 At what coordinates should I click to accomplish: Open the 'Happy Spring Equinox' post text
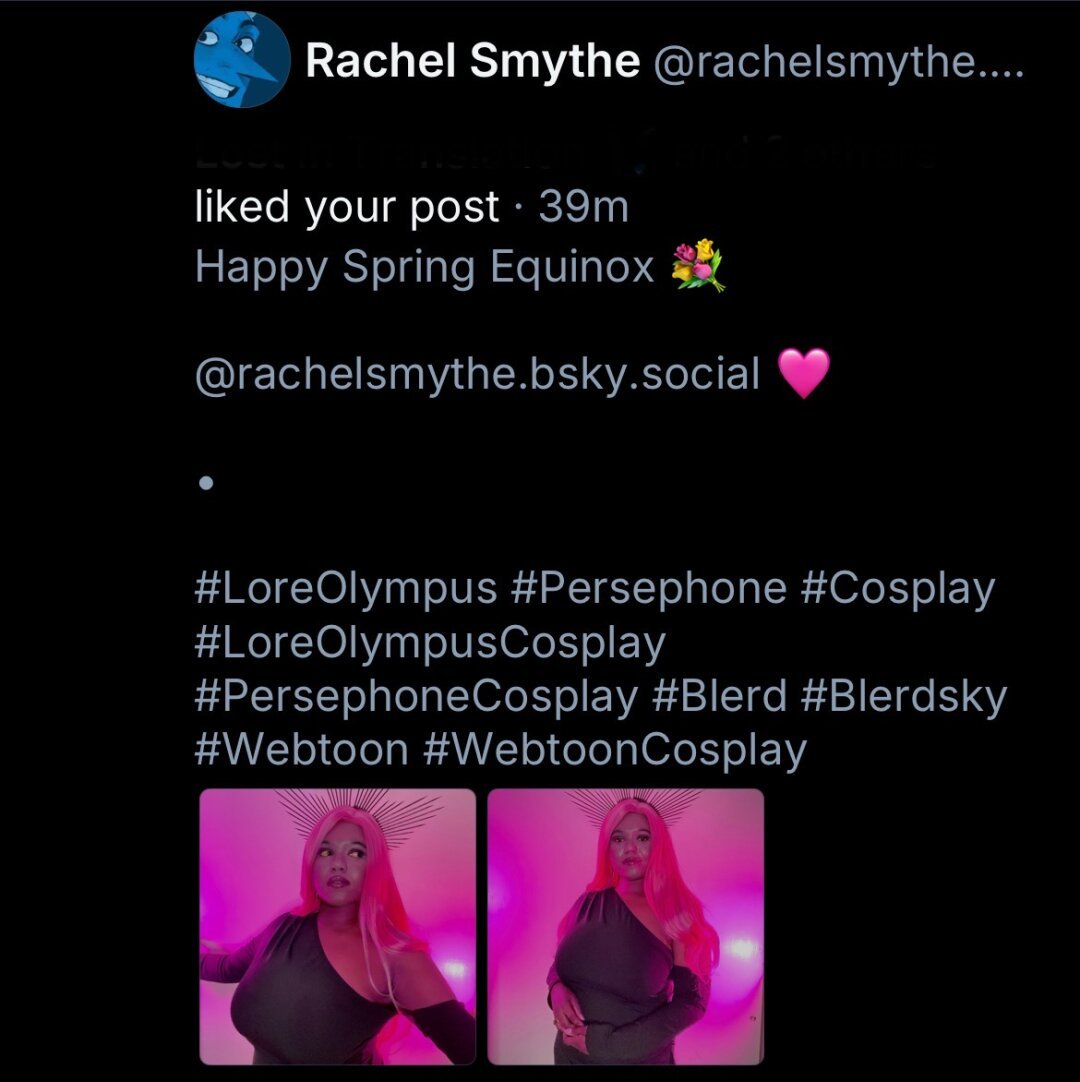(424, 268)
